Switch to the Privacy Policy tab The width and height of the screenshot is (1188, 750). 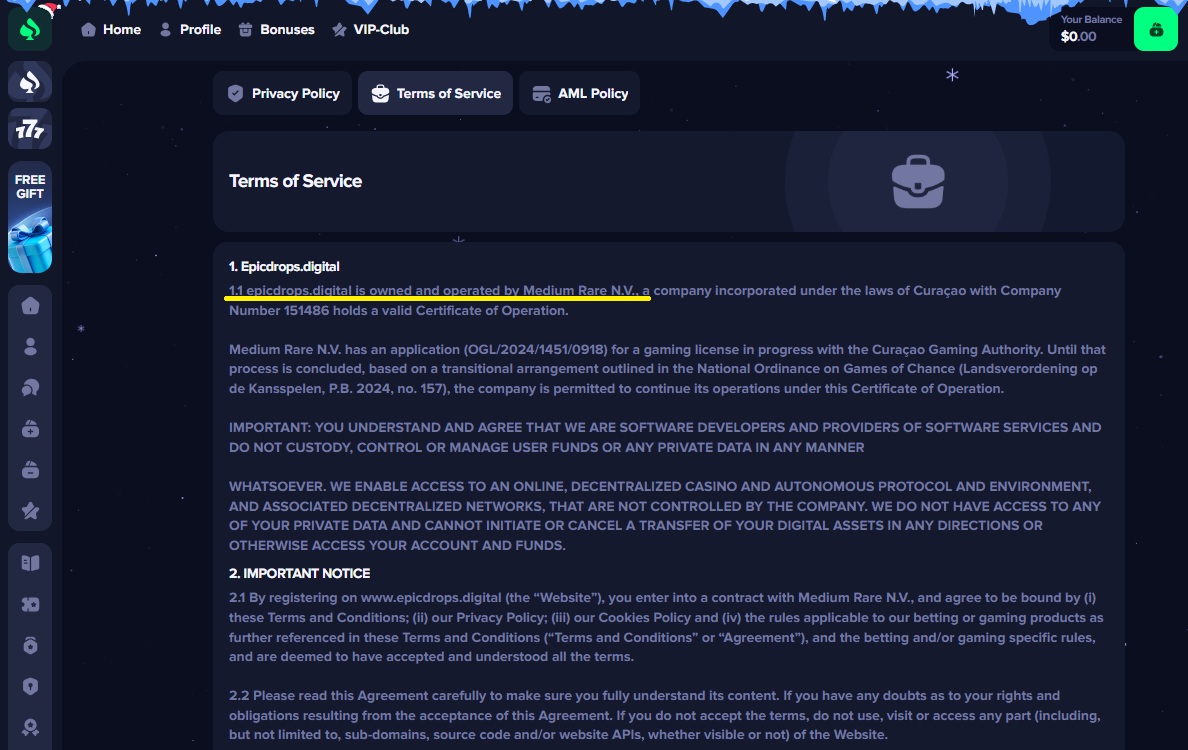(x=283, y=93)
